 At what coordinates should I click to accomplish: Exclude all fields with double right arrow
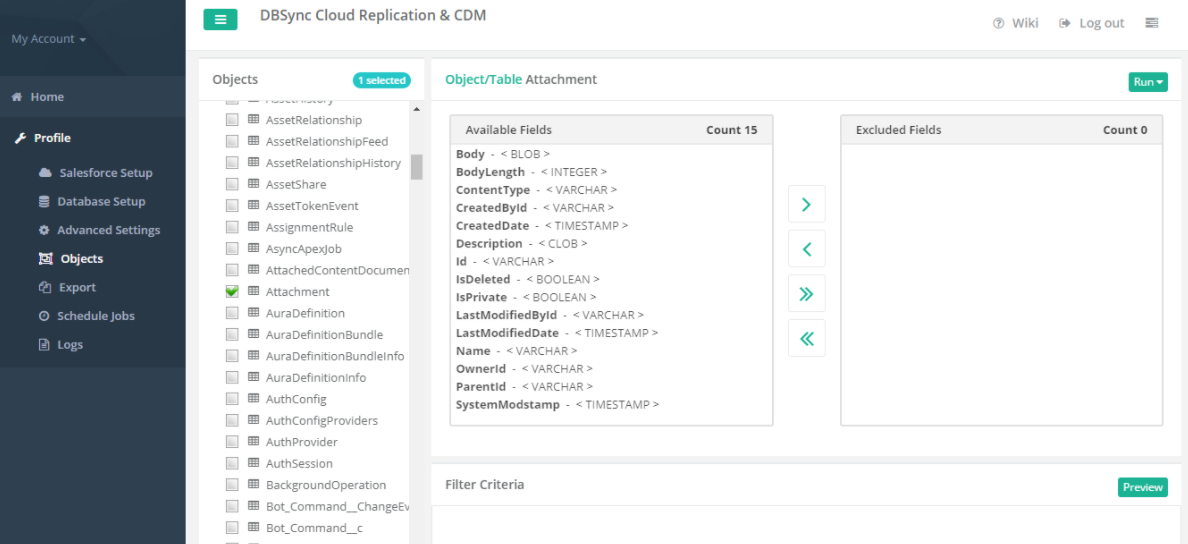(806, 294)
